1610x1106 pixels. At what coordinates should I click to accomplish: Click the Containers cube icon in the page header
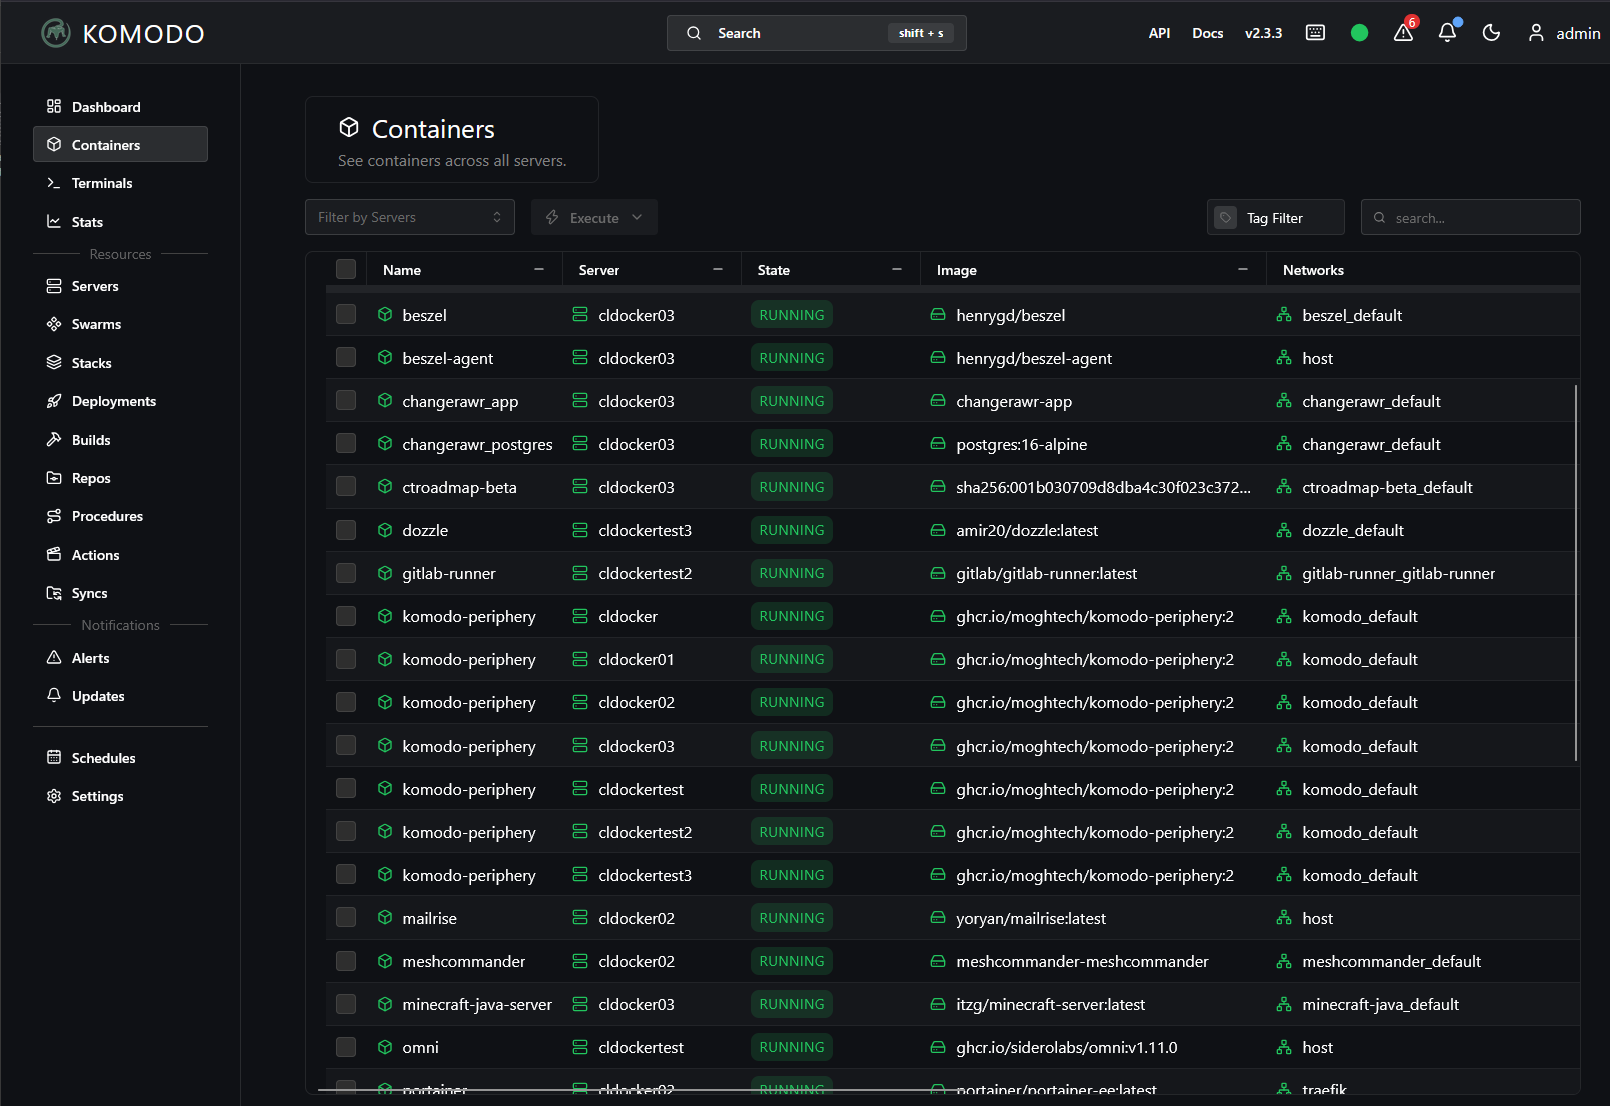point(349,127)
